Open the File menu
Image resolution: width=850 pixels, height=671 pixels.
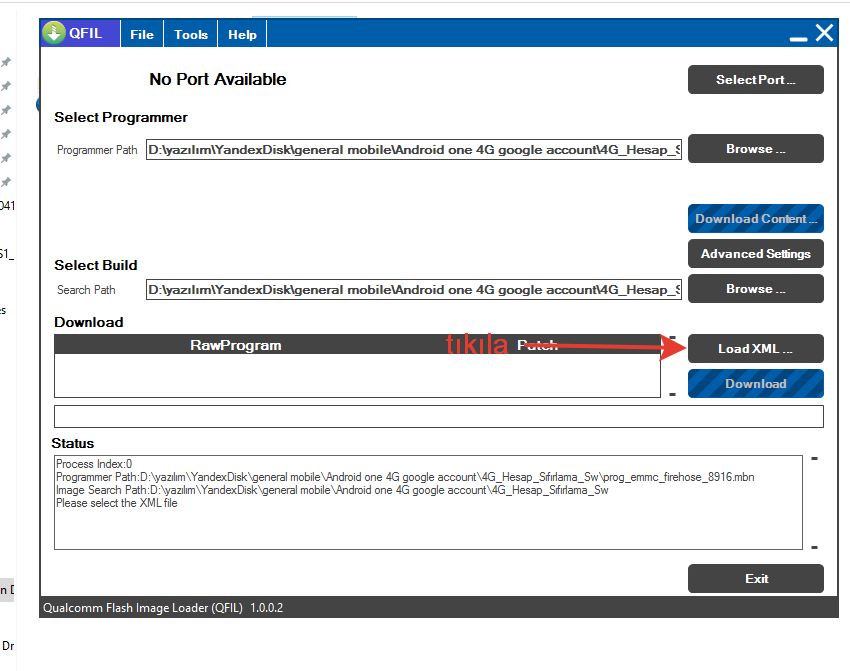142,34
